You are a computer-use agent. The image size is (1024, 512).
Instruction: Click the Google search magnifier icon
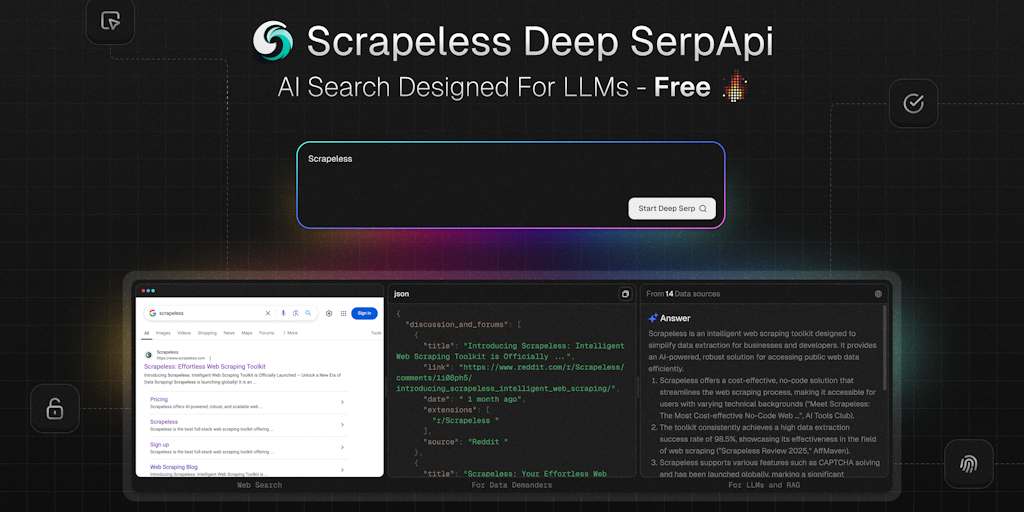(308, 313)
